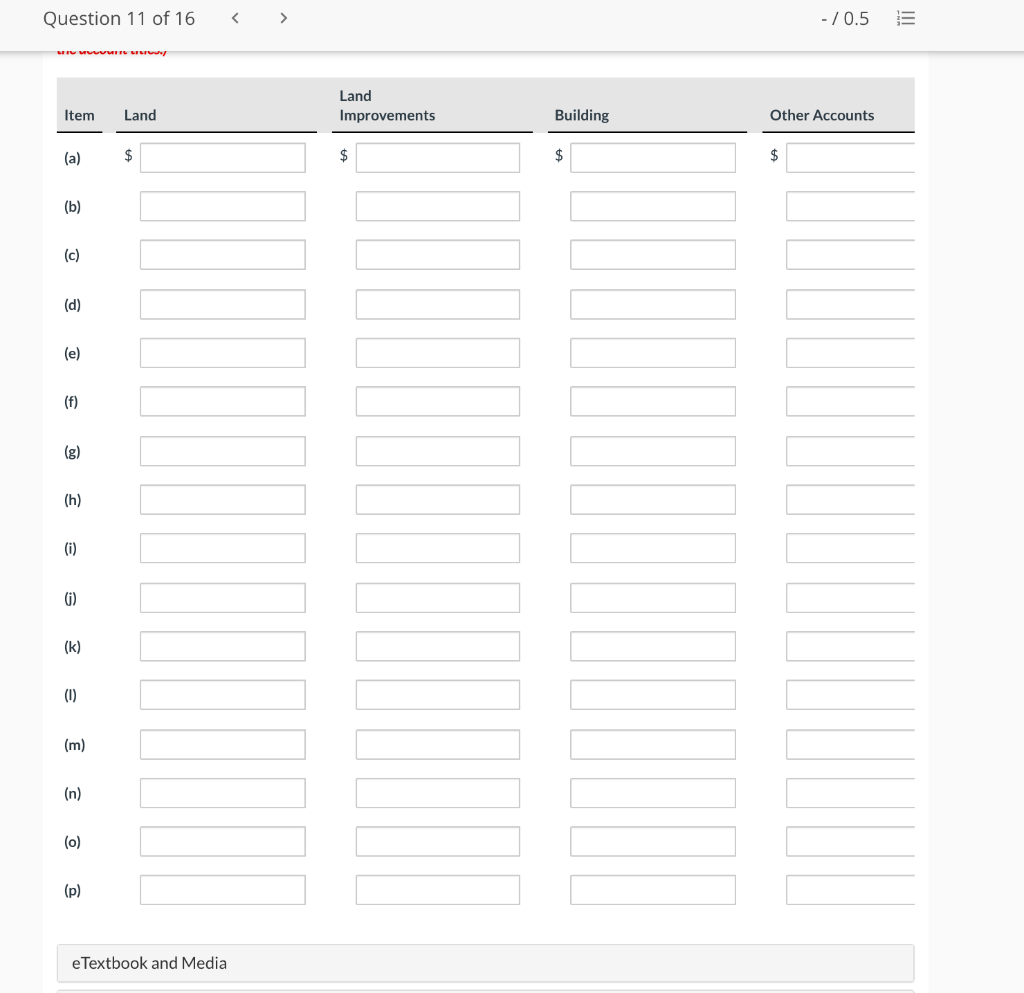Click the Land field for item (c)
The height and width of the screenshot is (993, 1024).
point(223,255)
